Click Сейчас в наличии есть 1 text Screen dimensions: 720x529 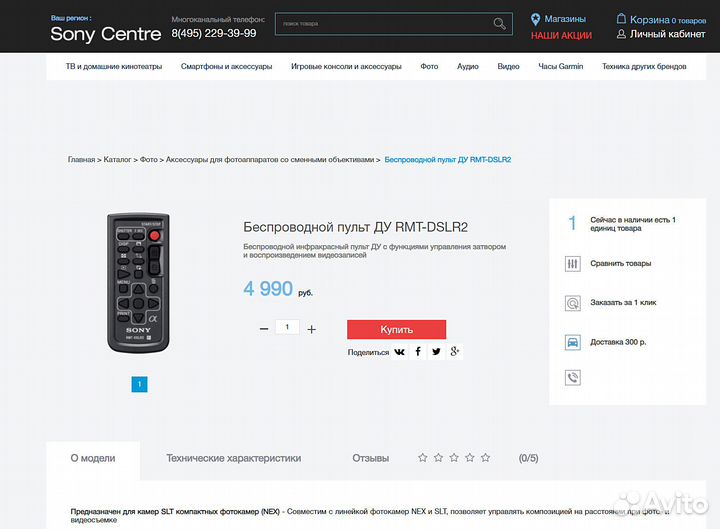[x=633, y=224]
